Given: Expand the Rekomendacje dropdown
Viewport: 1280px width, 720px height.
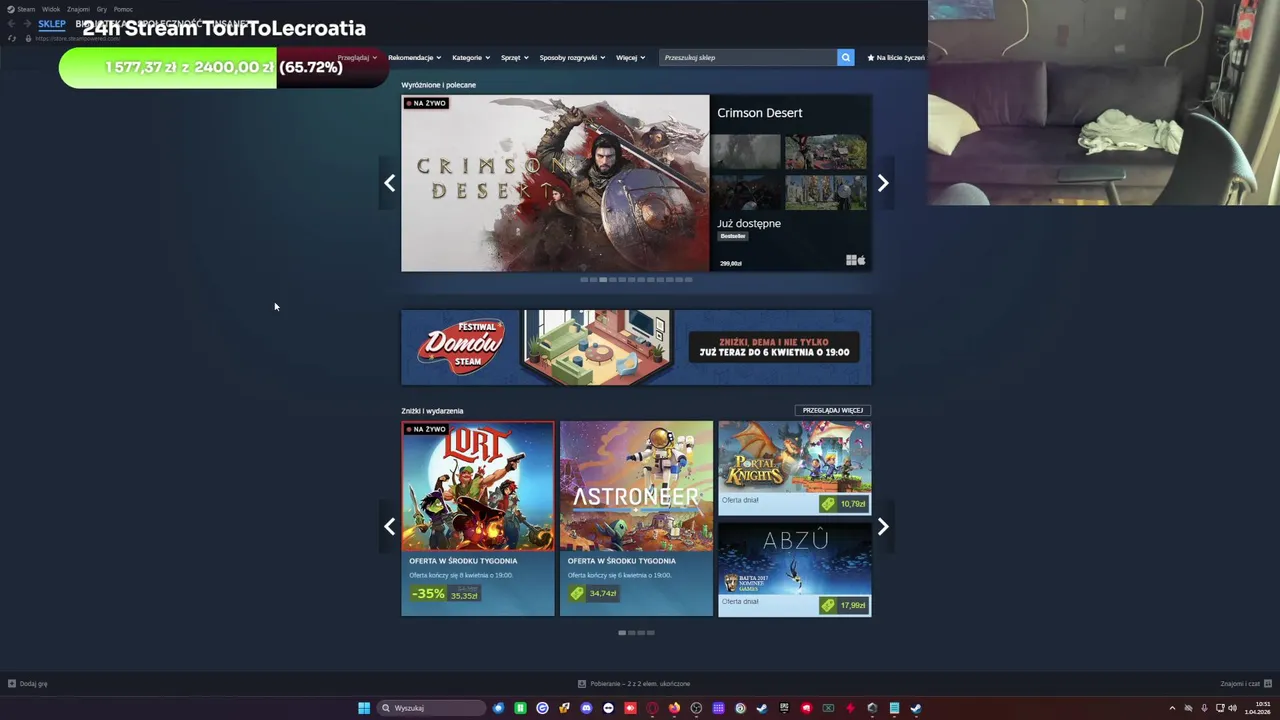Looking at the screenshot, I should coord(414,58).
